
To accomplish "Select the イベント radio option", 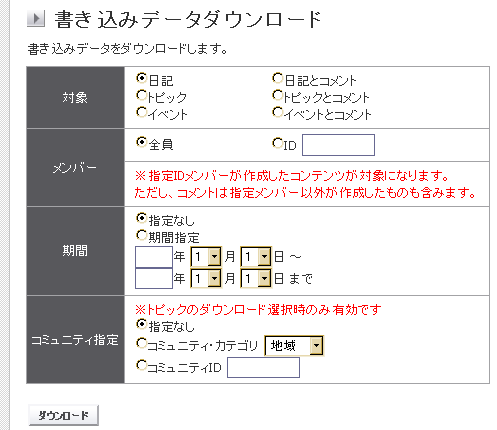I will [x=141, y=112].
